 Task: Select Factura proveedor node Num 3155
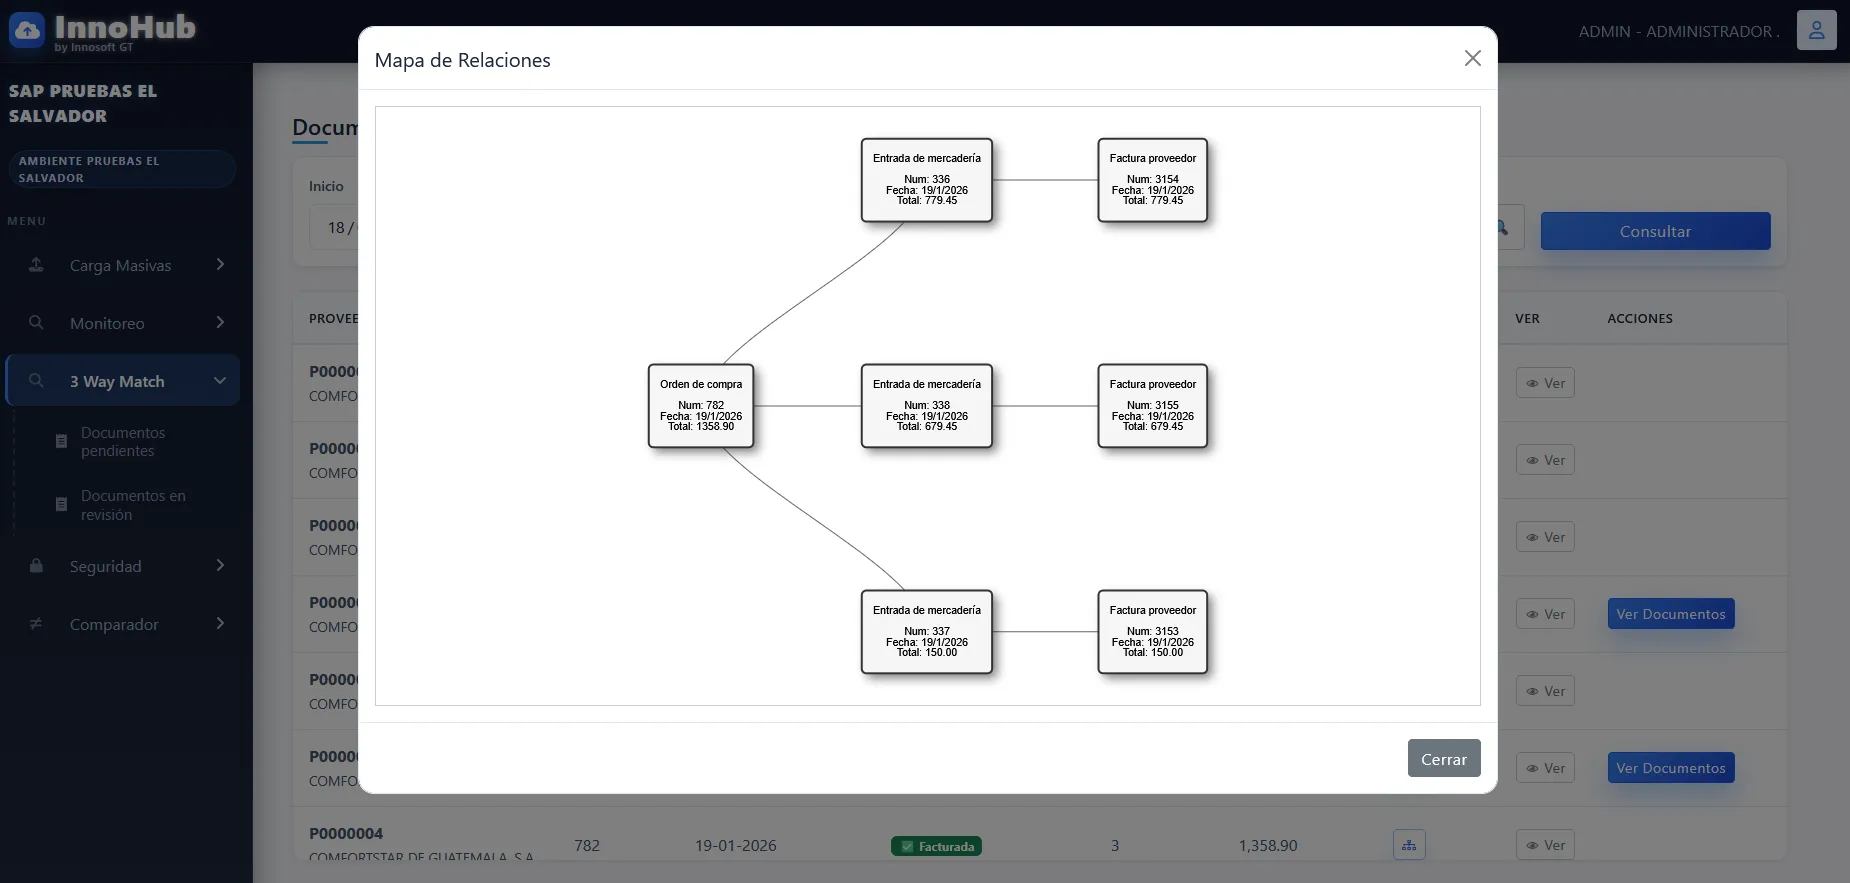(x=1153, y=406)
